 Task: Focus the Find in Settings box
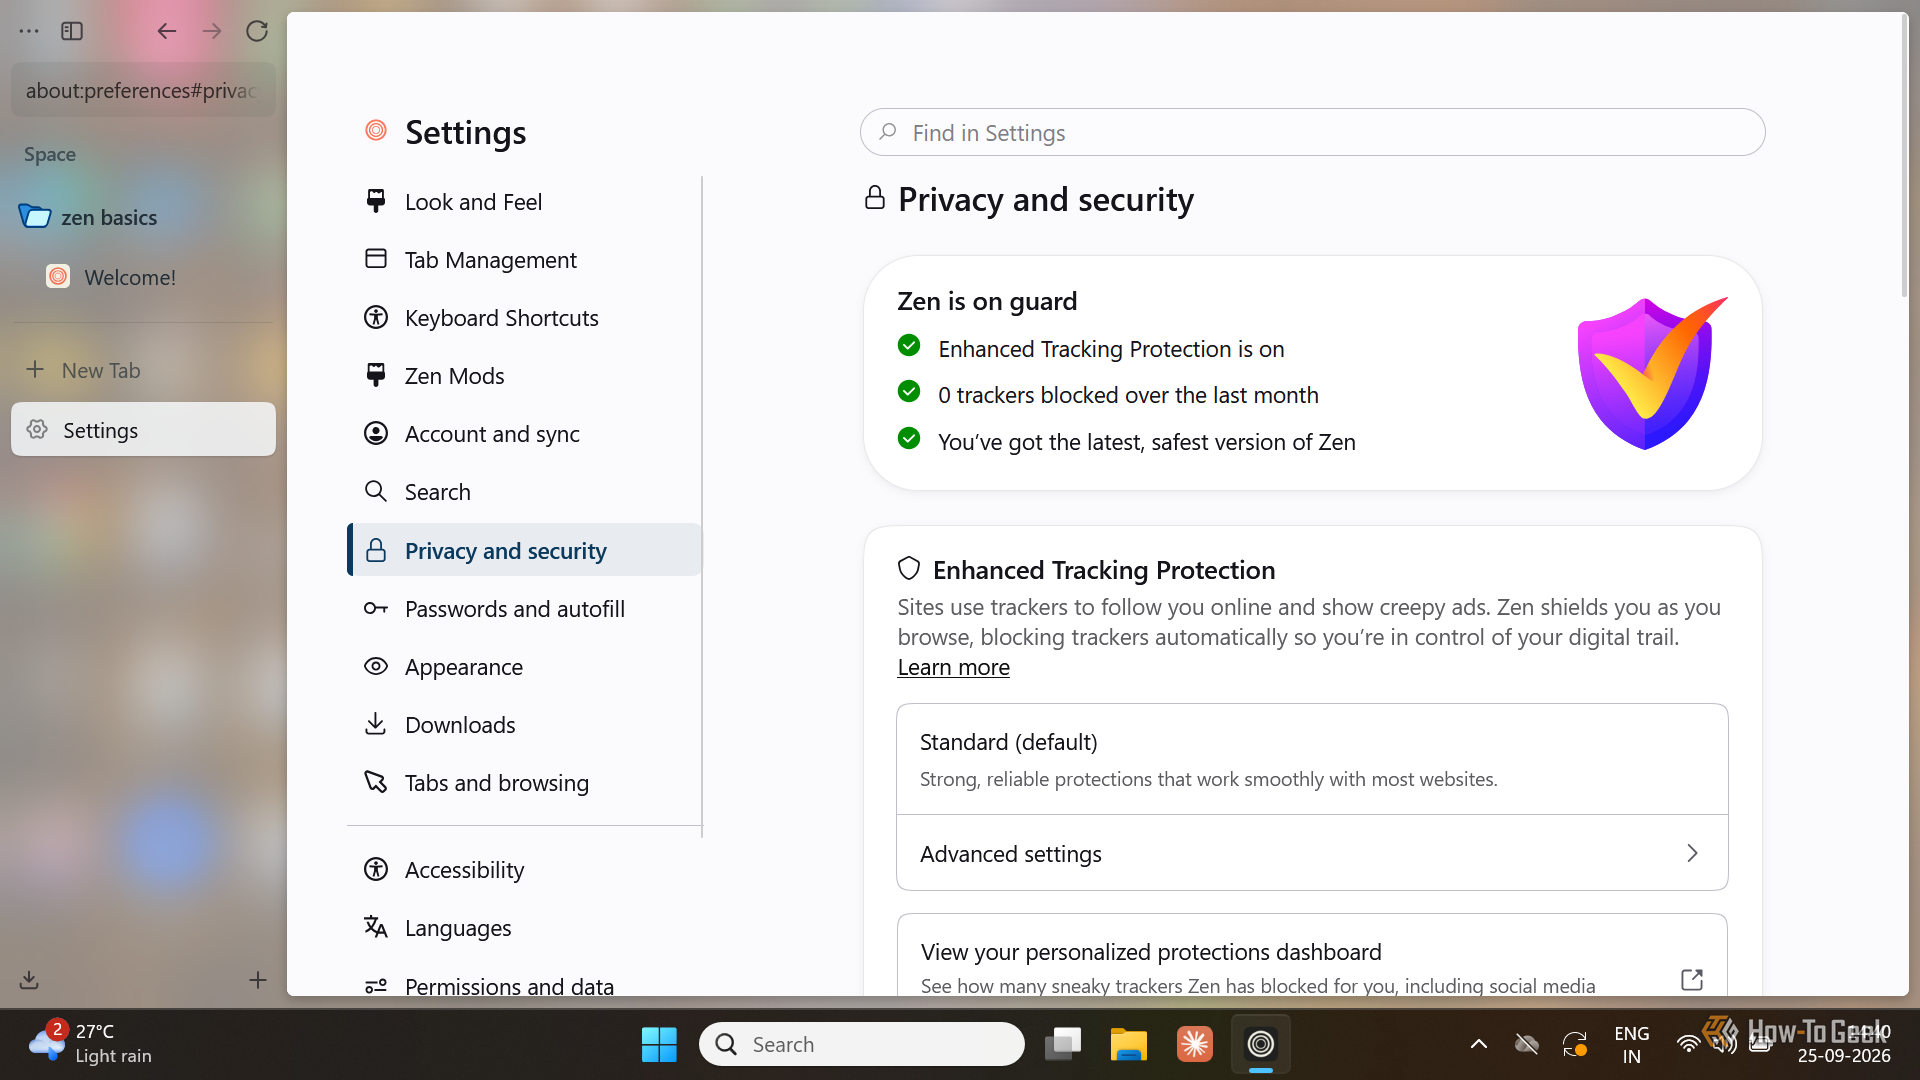point(1312,132)
